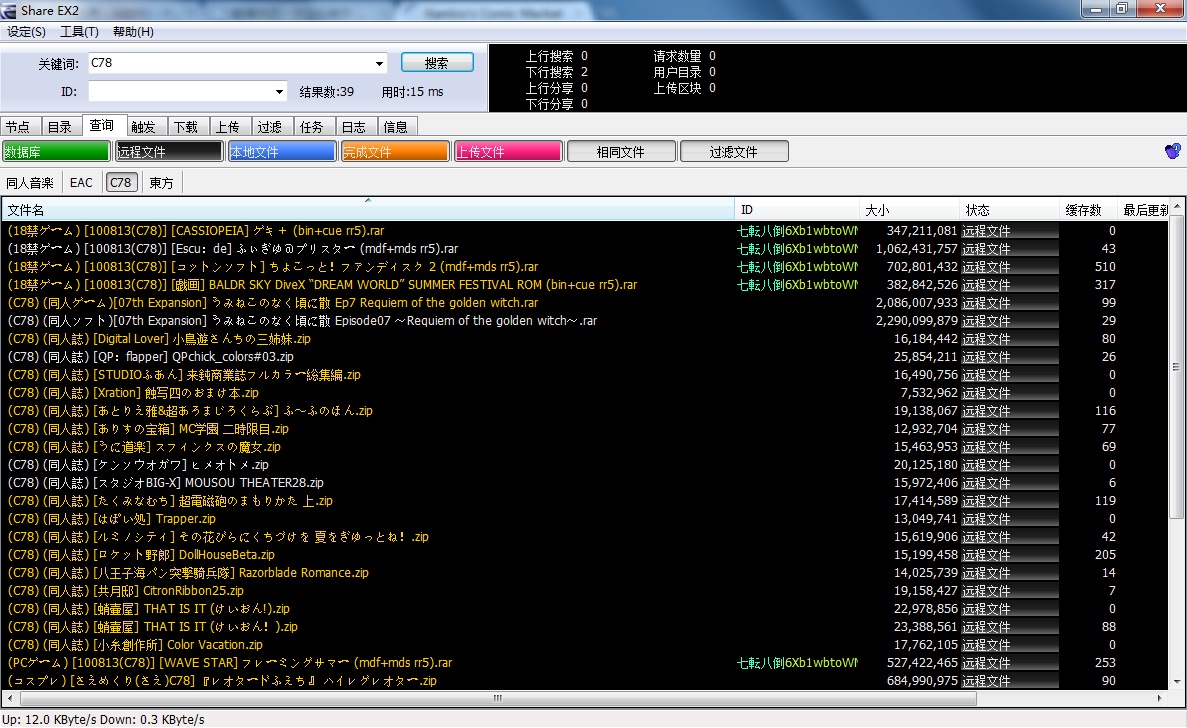Image resolution: width=1187 pixels, height=728 pixels.
Task: Click the blue heart icon at right
Action: coord(1173,151)
